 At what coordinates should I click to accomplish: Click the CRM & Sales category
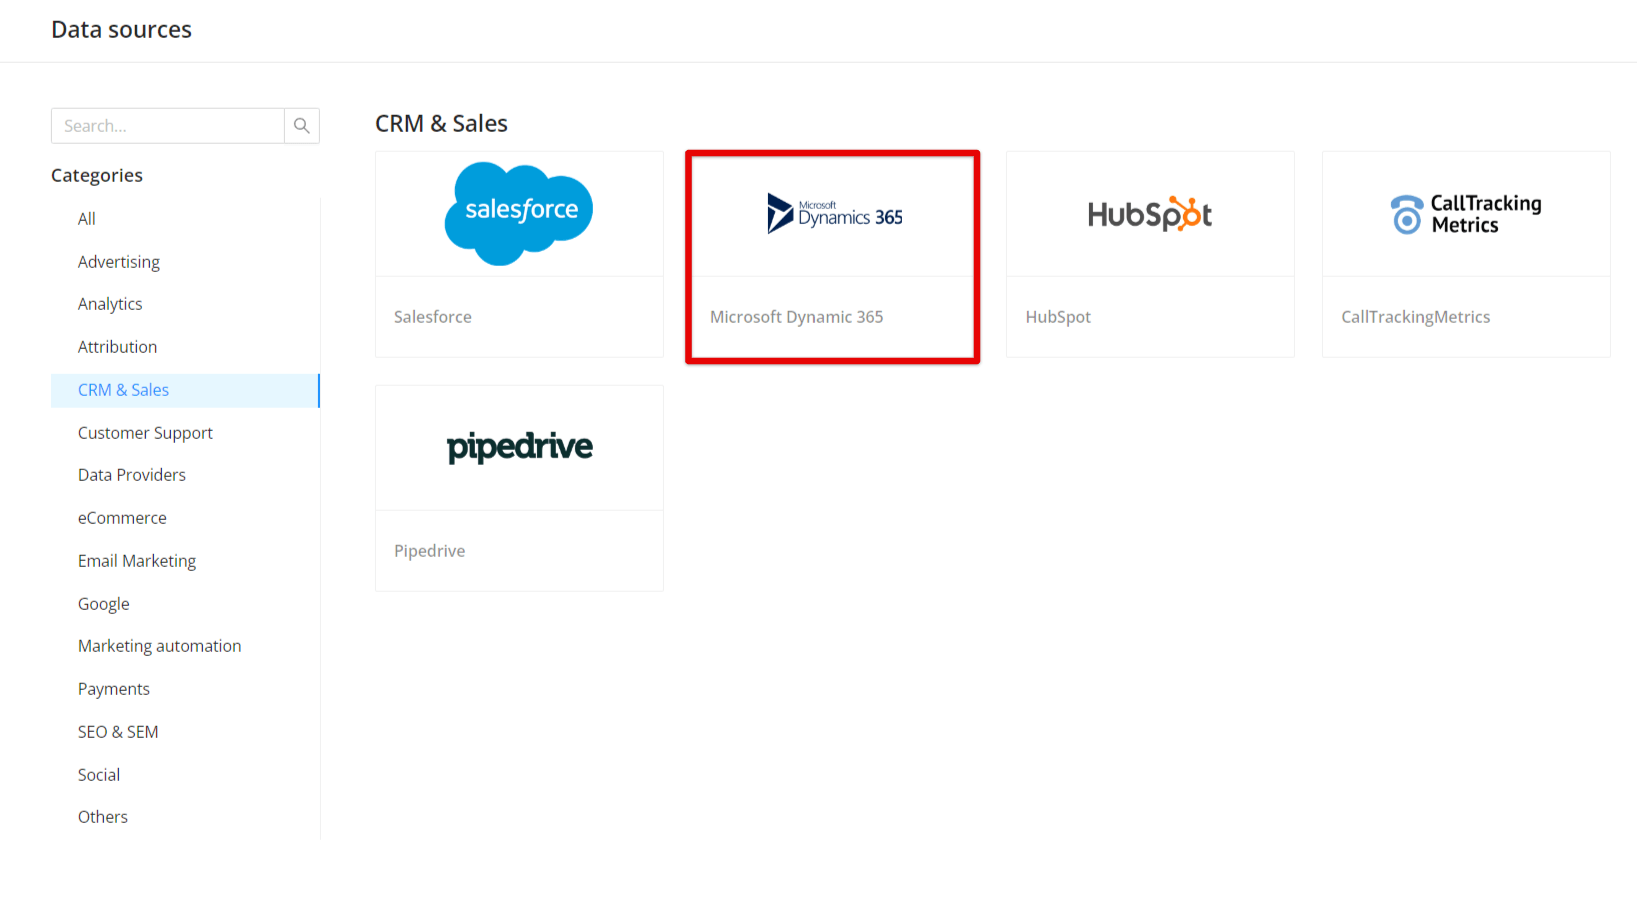pos(123,390)
